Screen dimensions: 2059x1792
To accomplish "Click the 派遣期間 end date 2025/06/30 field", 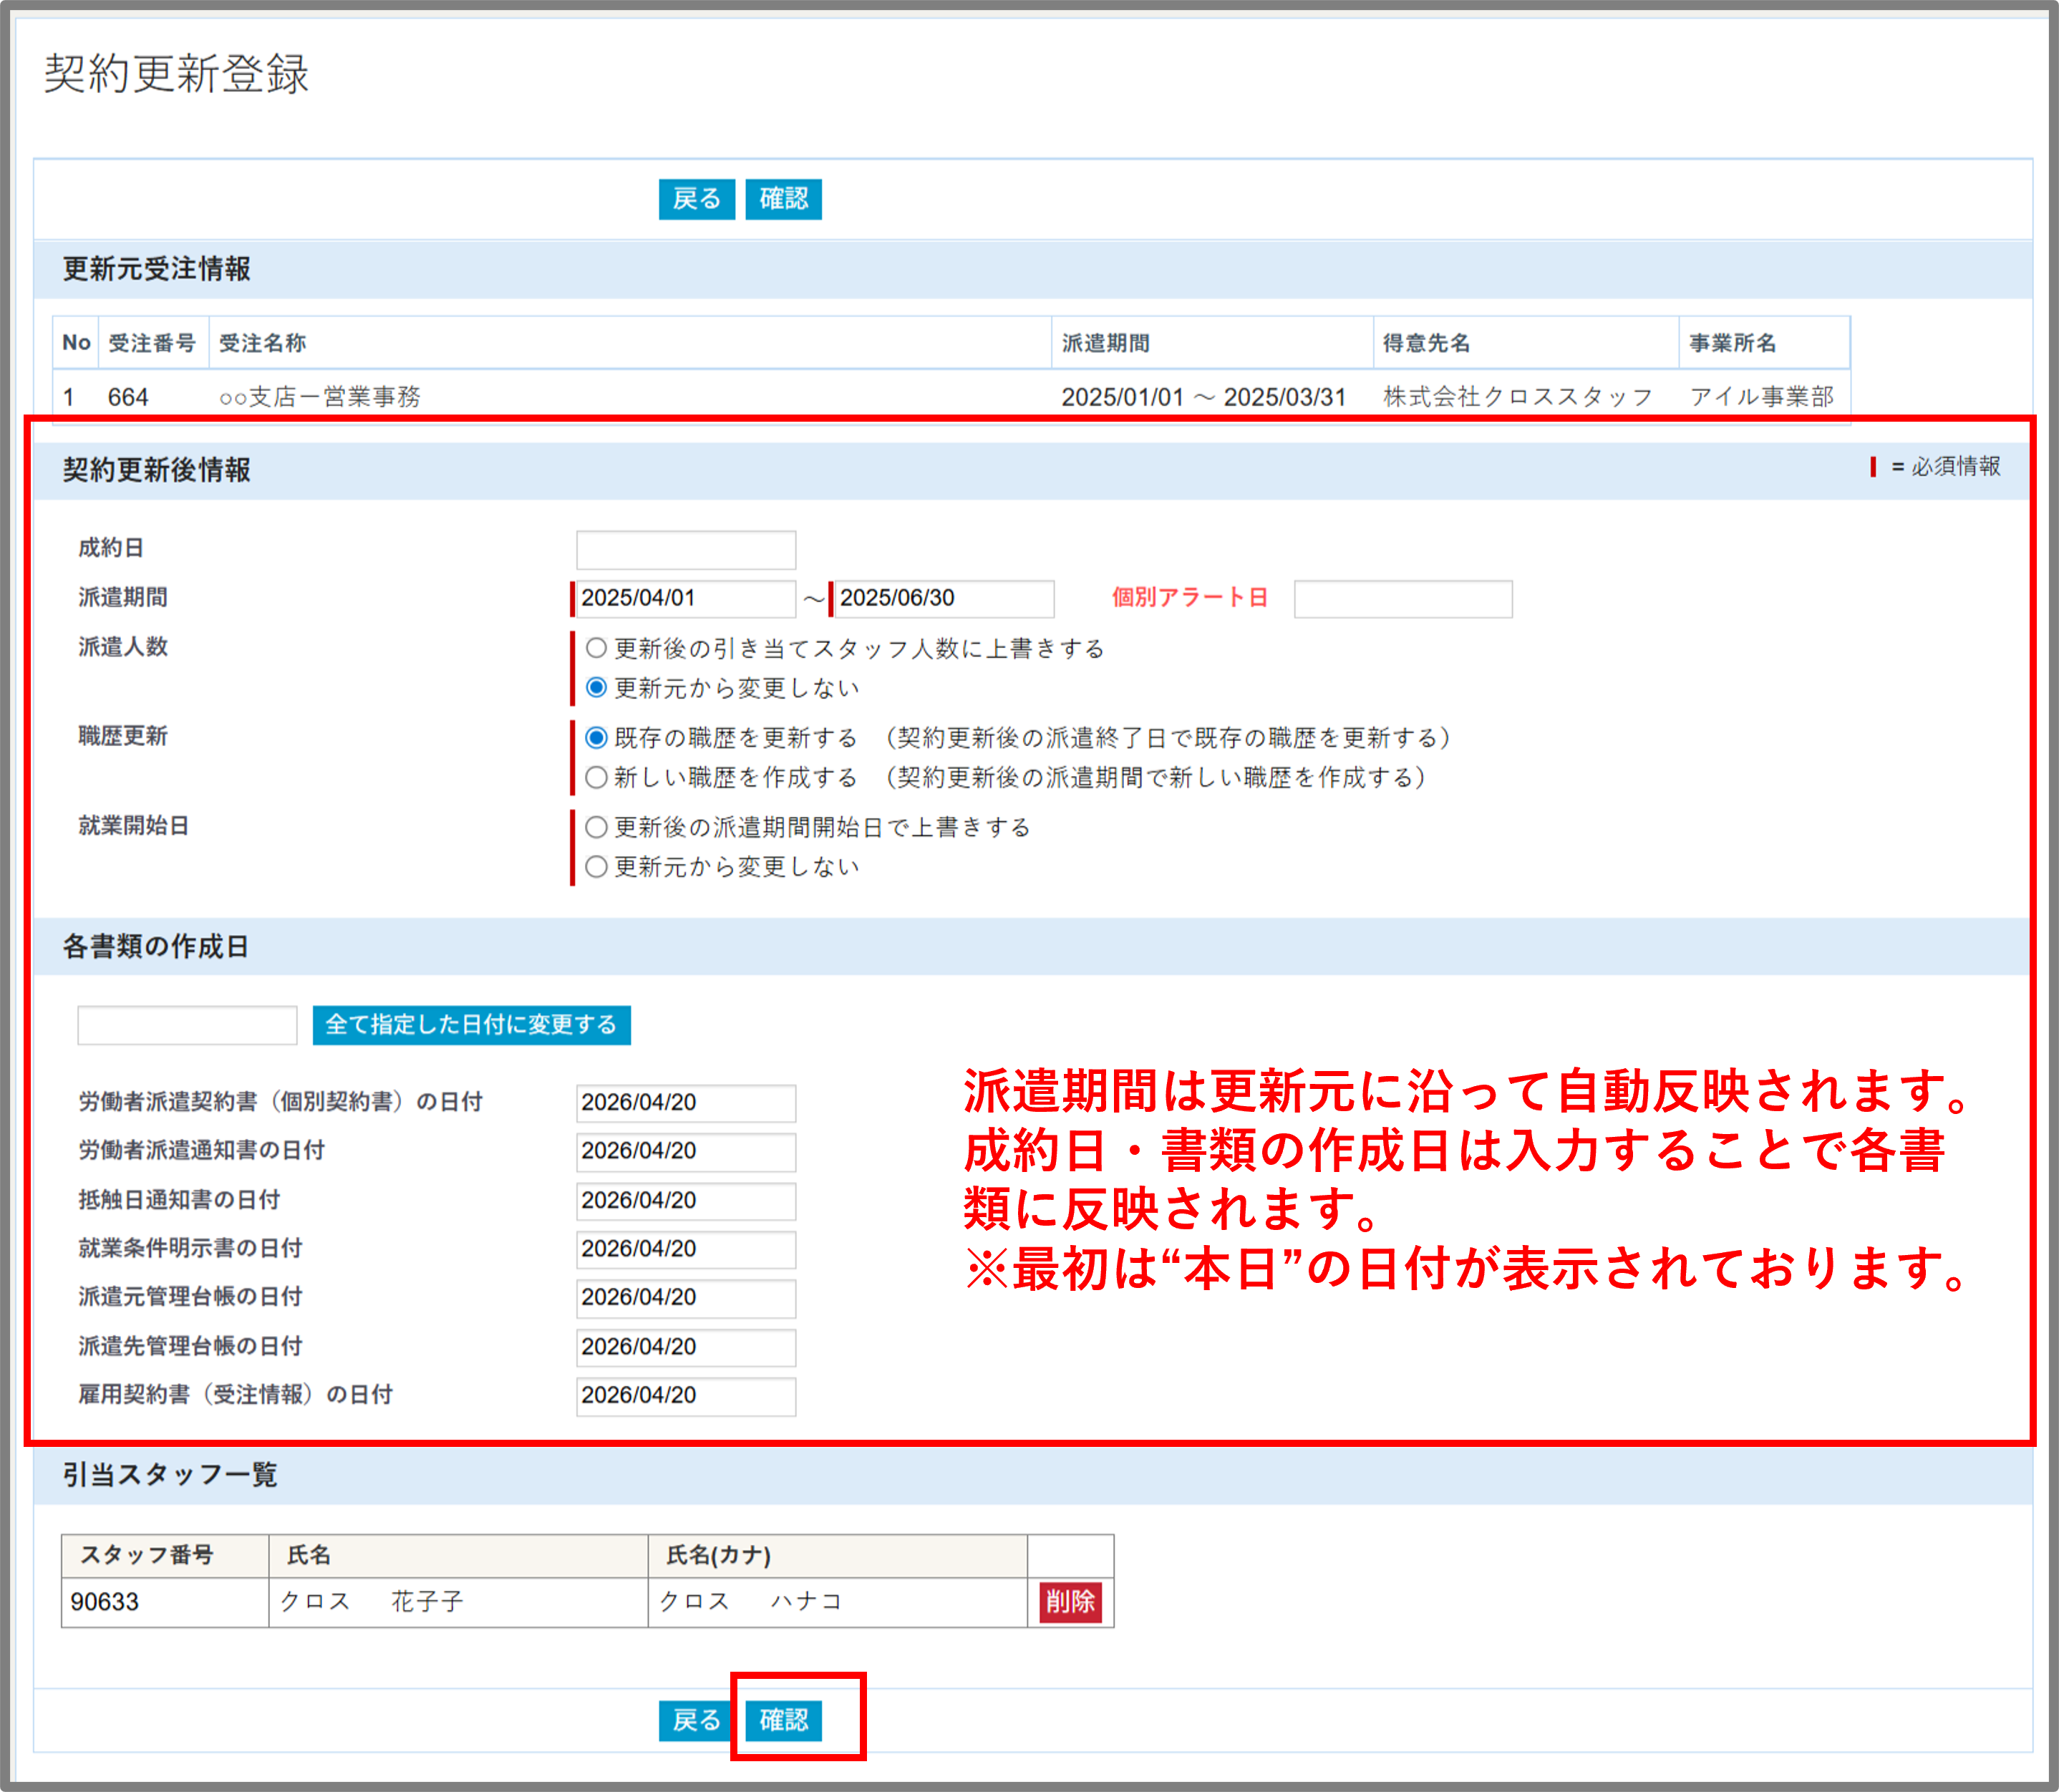I will click(944, 598).
